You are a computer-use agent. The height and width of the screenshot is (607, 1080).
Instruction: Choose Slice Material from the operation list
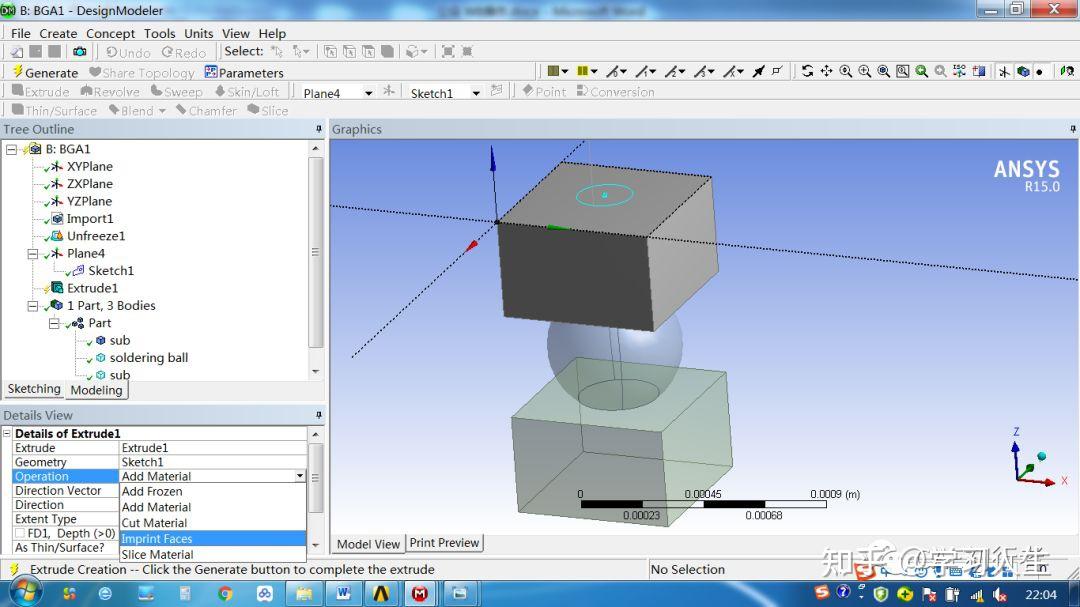click(212, 555)
